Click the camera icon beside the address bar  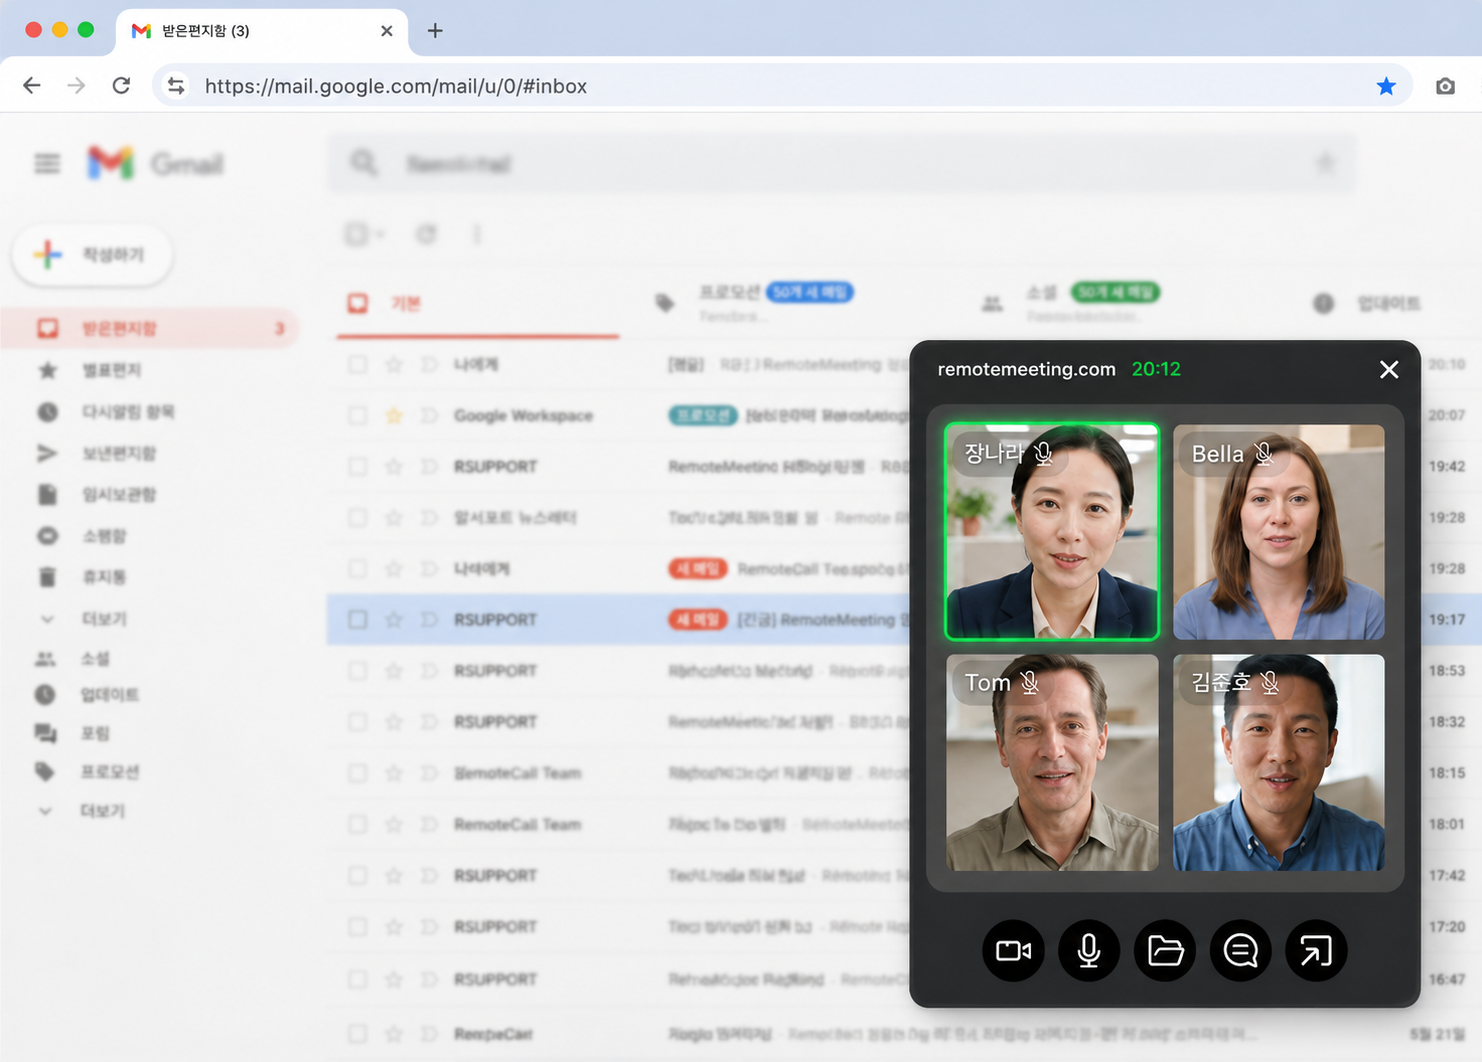[1445, 86]
